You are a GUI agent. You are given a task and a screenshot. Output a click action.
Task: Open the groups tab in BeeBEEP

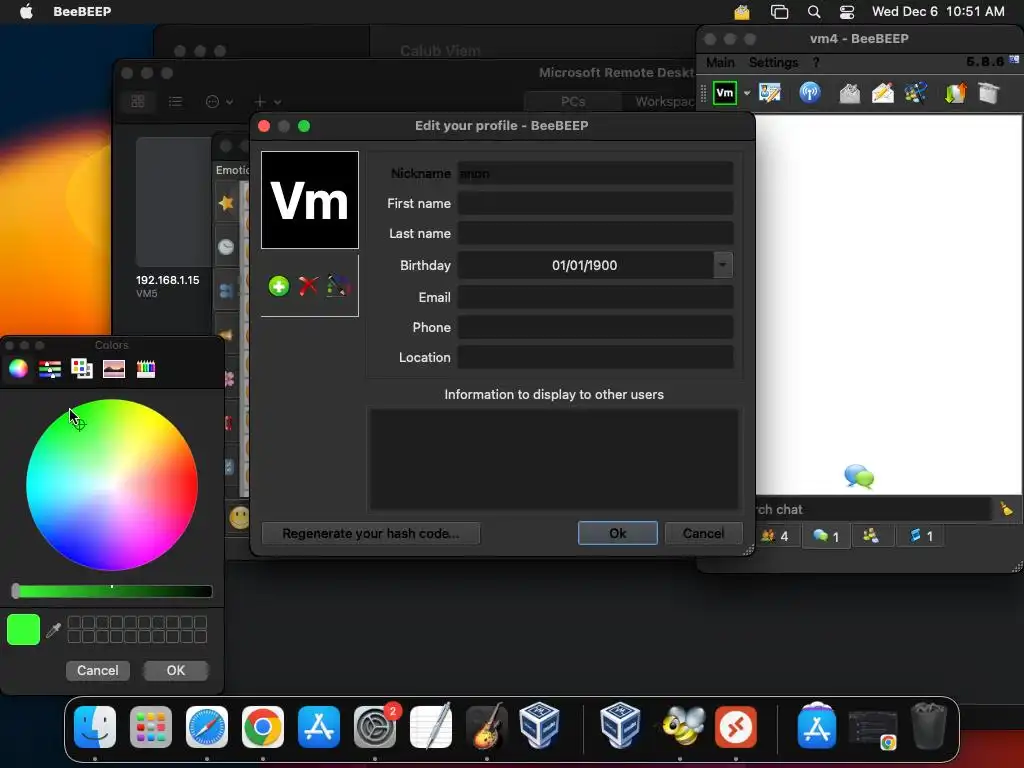[x=871, y=536]
